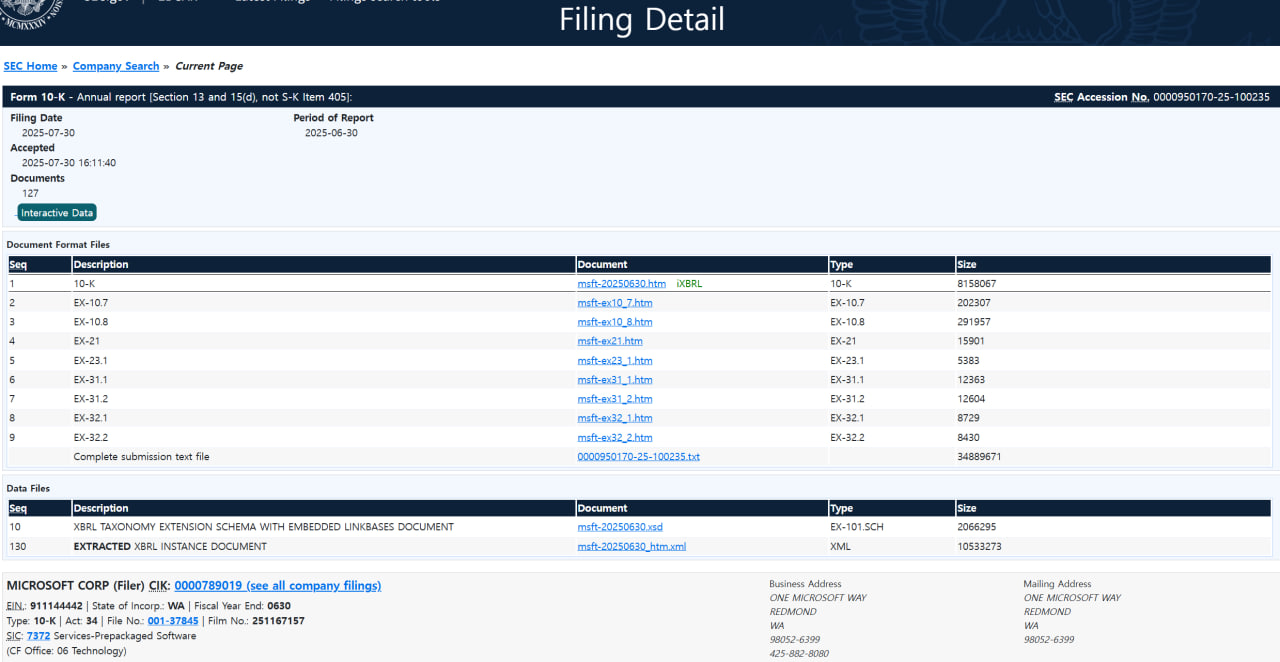Click the Mailing Address heading
The height and width of the screenshot is (662, 1280).
[1057, 584]
